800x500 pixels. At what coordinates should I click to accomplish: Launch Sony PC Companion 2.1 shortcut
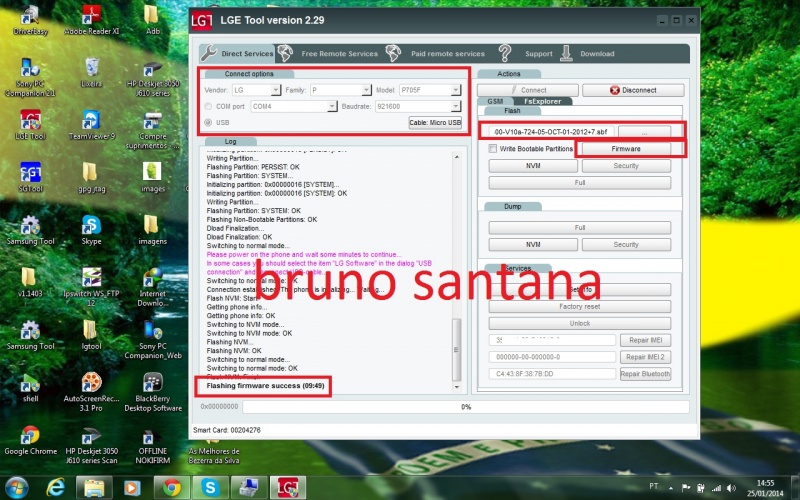click(30, 78)
